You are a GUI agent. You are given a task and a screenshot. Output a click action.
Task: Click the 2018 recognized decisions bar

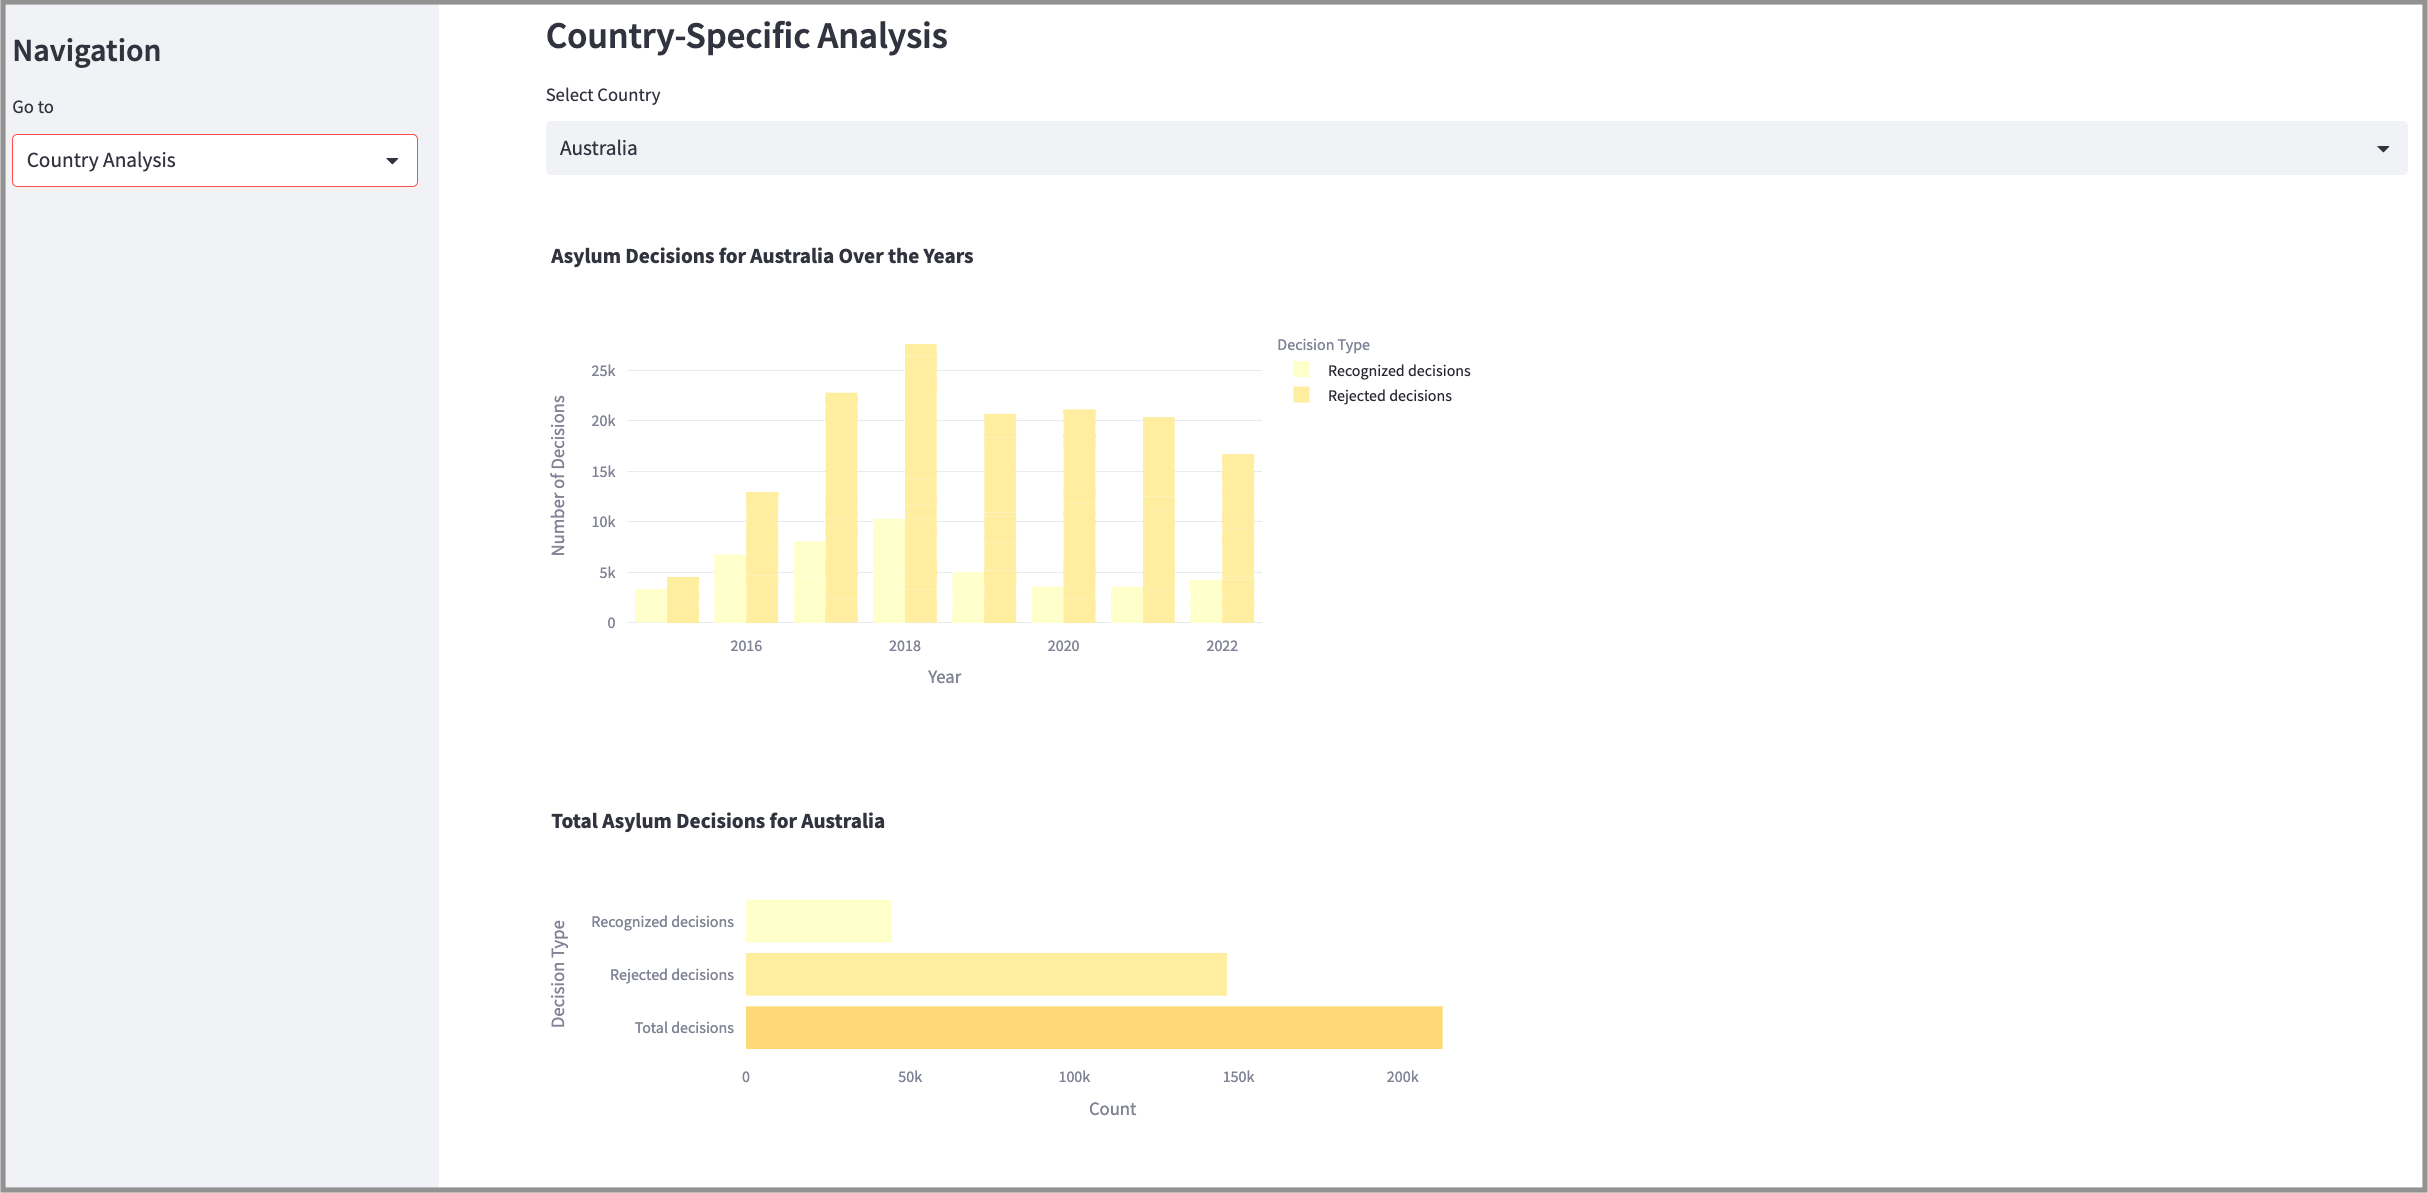pyautogui.click(x=888, y=570)
